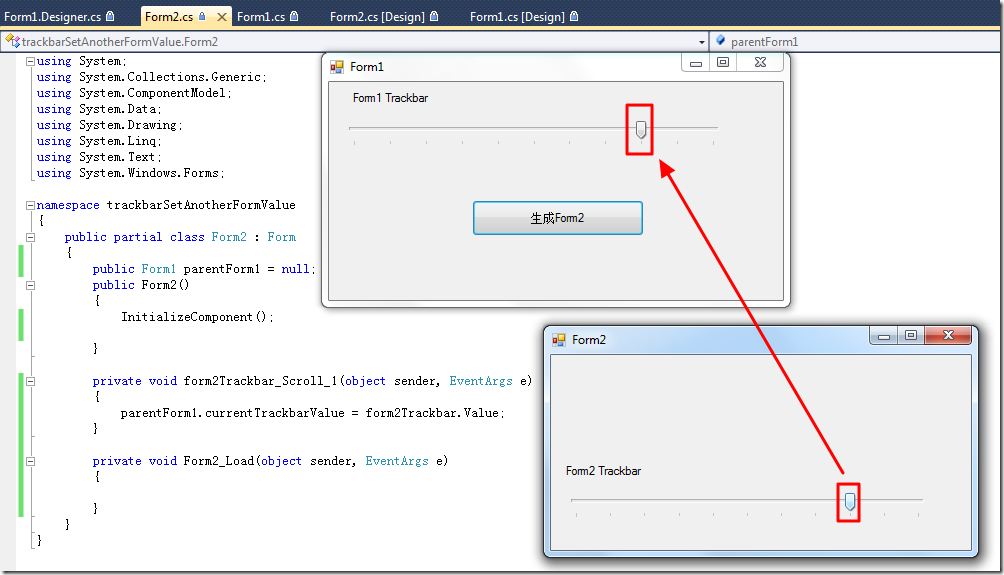Click the Form1 window title icon
The width and height of the screenshot is (1004, 575).
pyautogui.click(x=337, y=67)
